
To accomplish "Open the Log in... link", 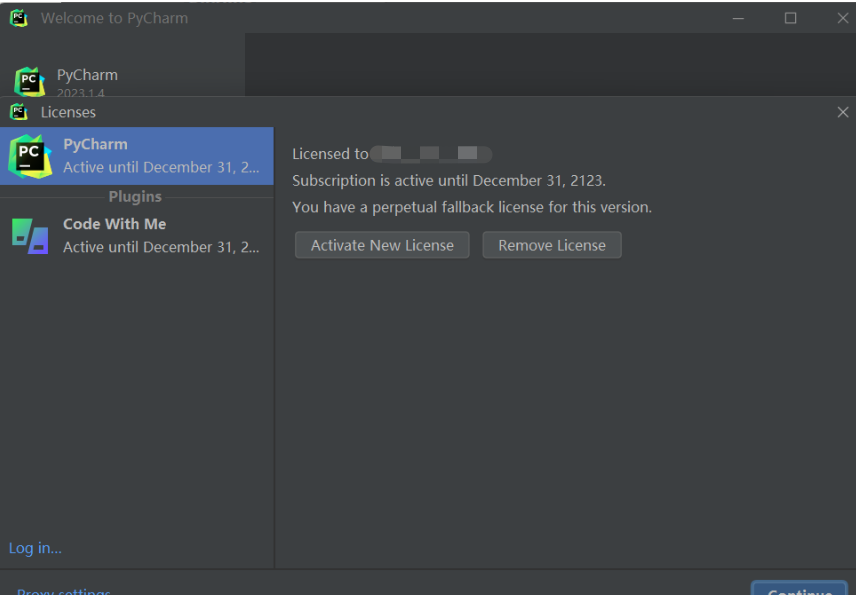I will pyautogui.click(x=35, y=548).
